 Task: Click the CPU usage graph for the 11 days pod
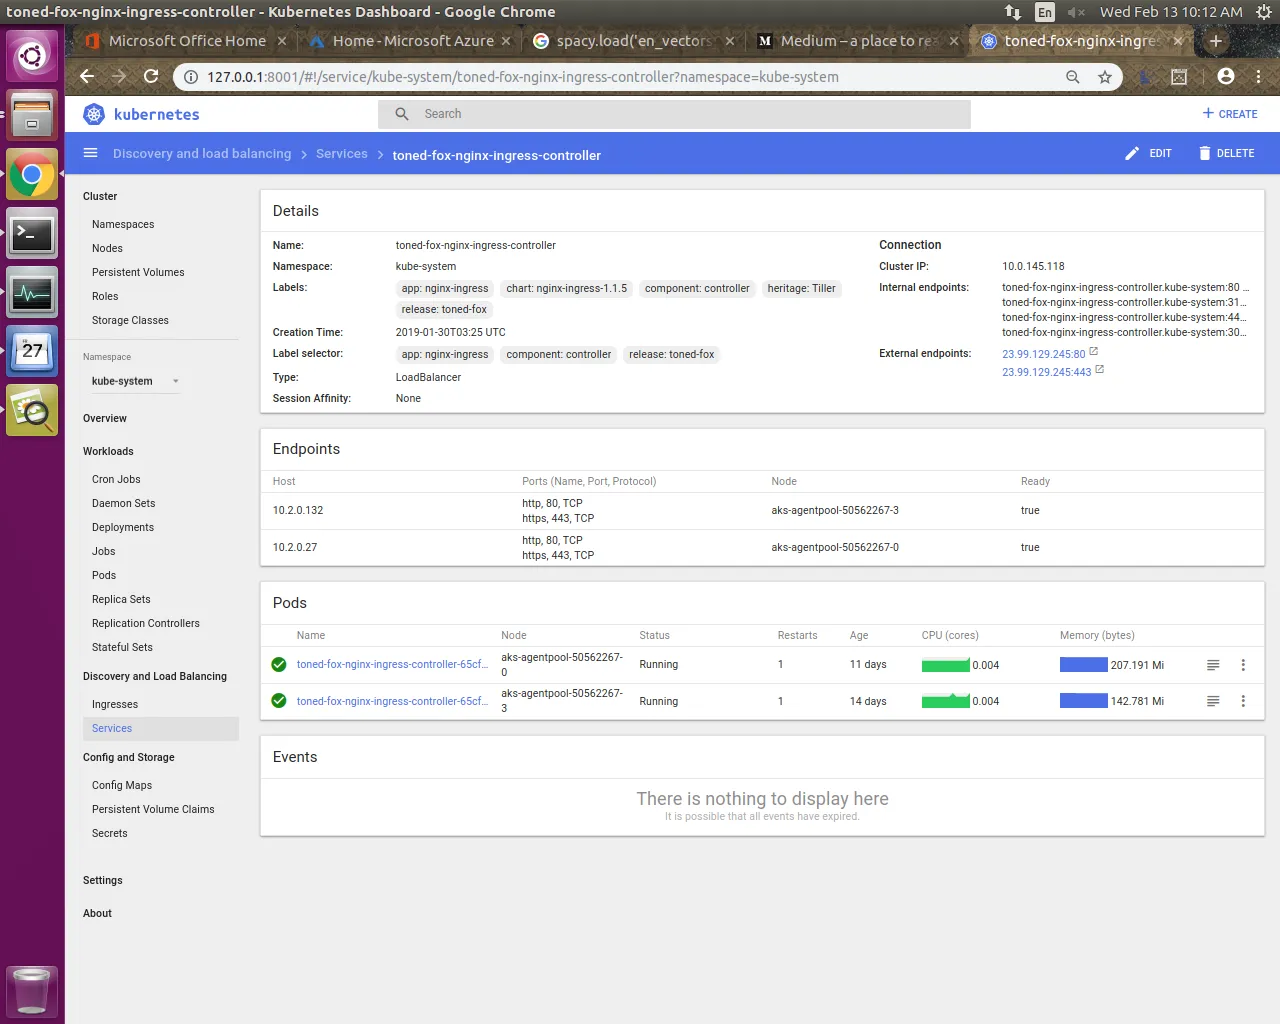click(x=946, y=665)
